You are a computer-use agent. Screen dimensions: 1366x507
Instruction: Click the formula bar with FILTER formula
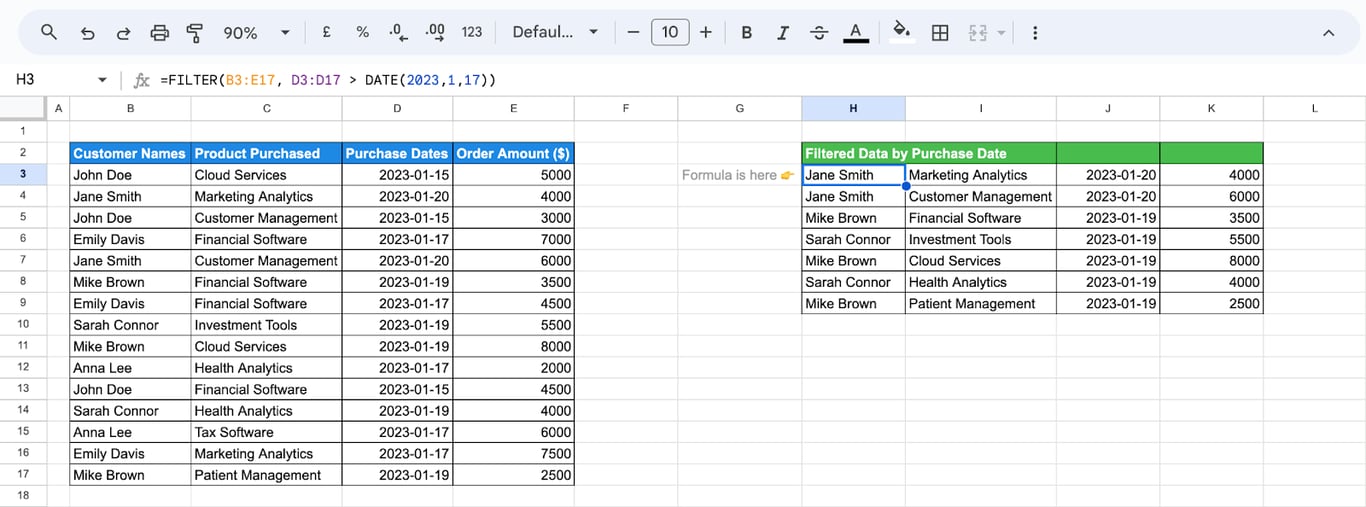tap(760, 79)
